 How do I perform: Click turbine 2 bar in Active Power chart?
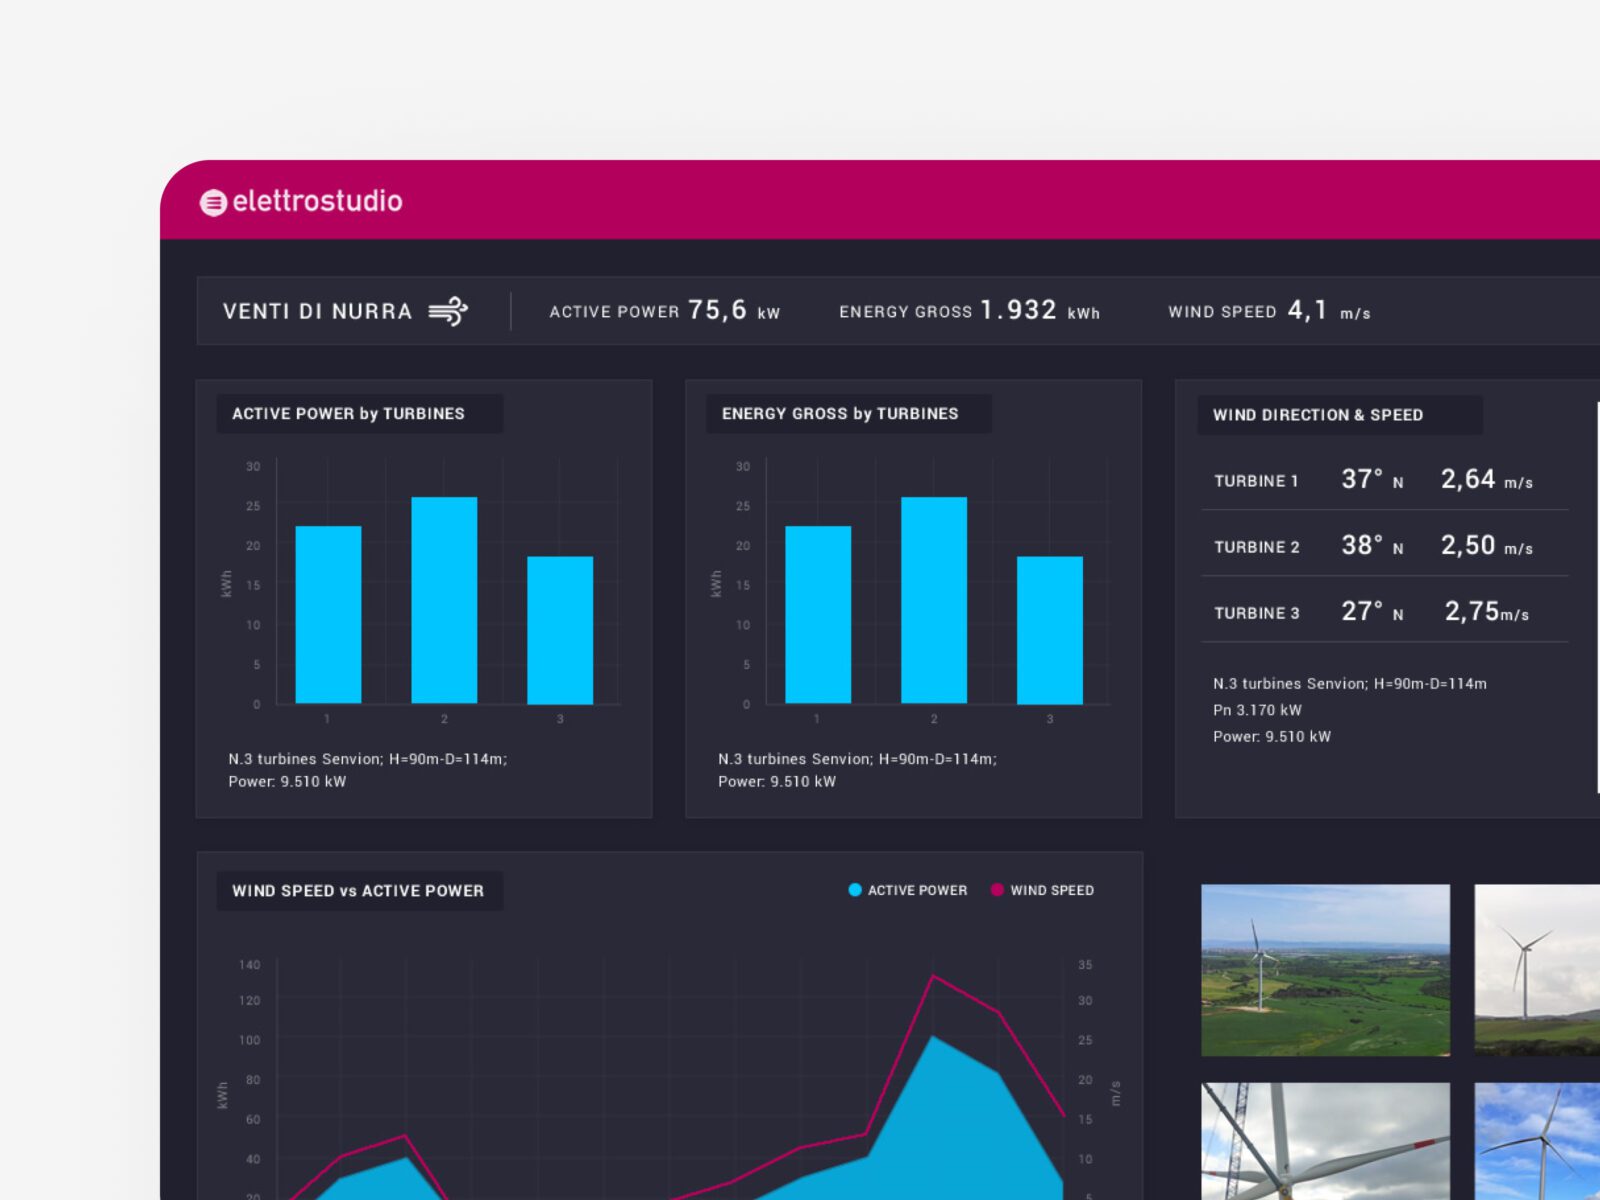tap(444, 600)
